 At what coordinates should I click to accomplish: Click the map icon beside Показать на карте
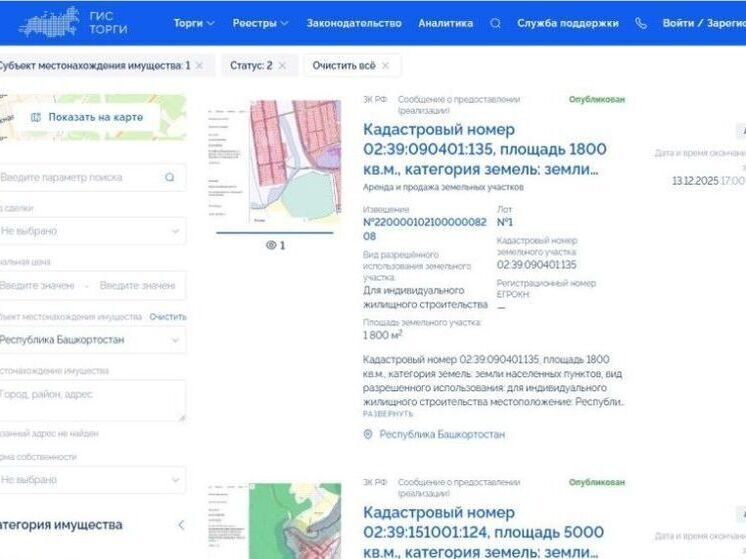36,117
